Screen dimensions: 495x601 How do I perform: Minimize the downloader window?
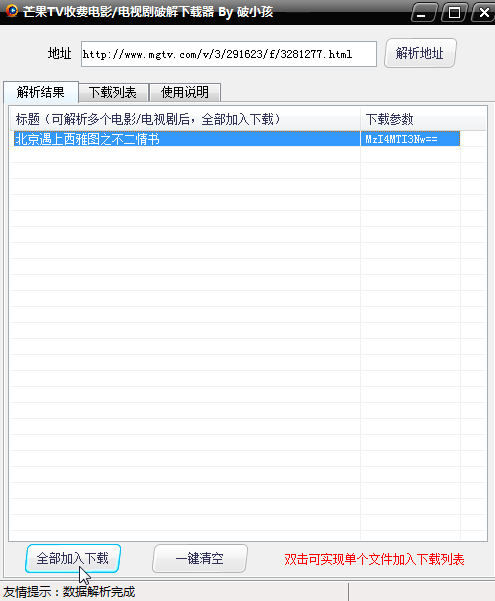[x=424, y=13]
